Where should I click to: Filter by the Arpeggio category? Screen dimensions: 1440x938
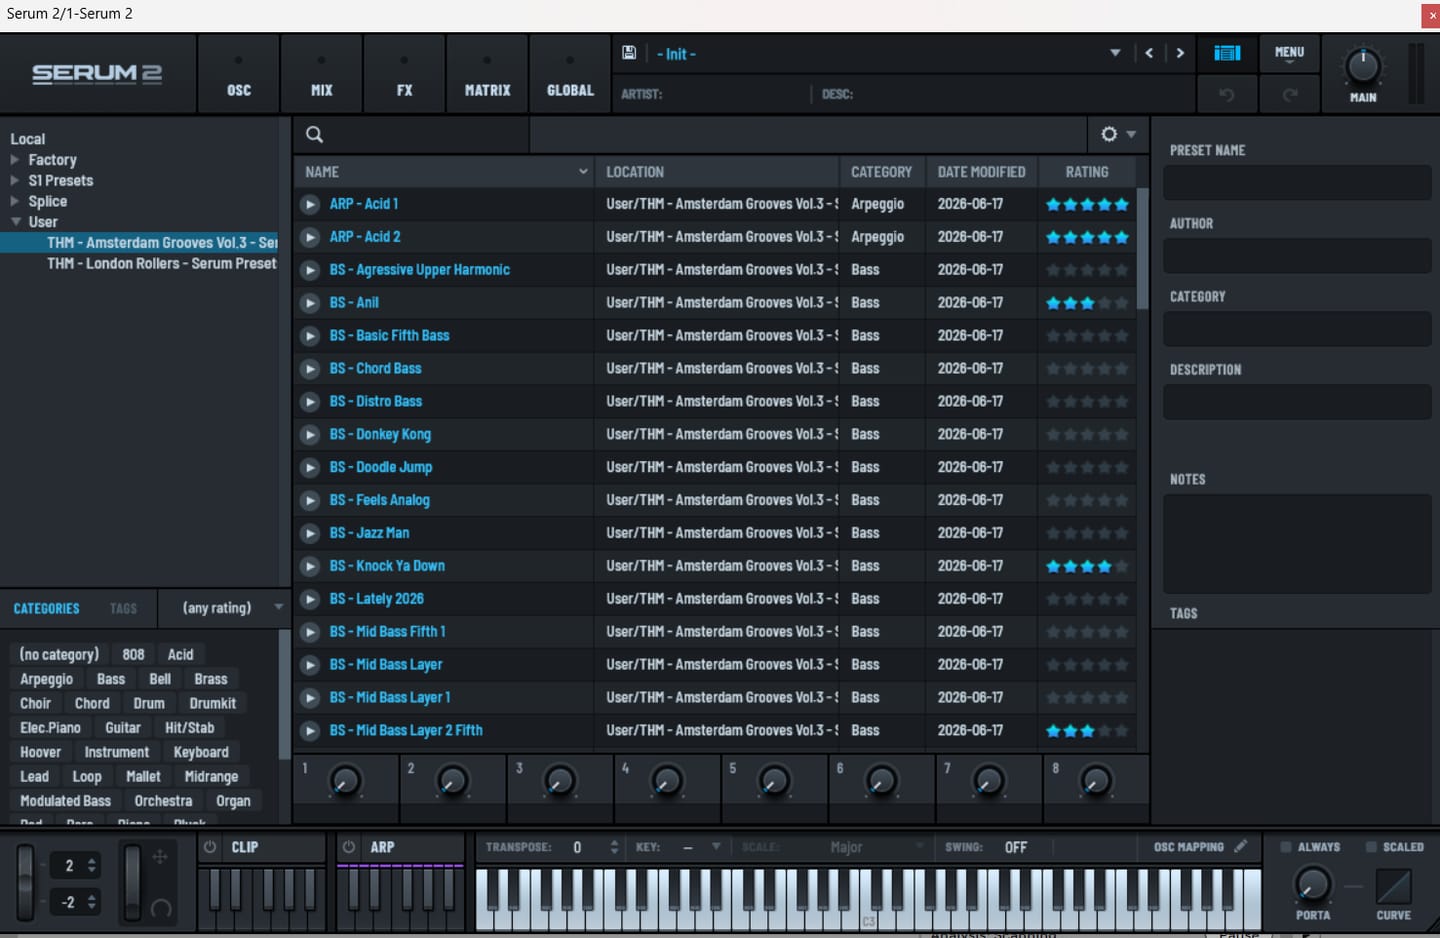pos(46,679)
